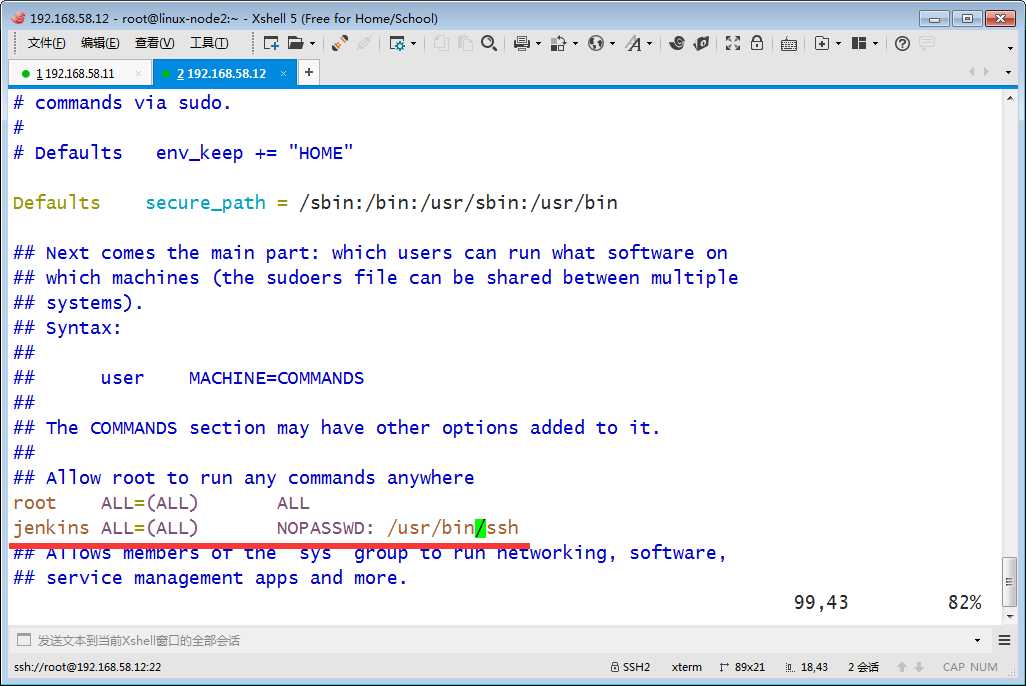Image resolution: width=1026 pixels, height=686 pixels.
Task: Click the Font icon
Action: click(x=633, y=43)
